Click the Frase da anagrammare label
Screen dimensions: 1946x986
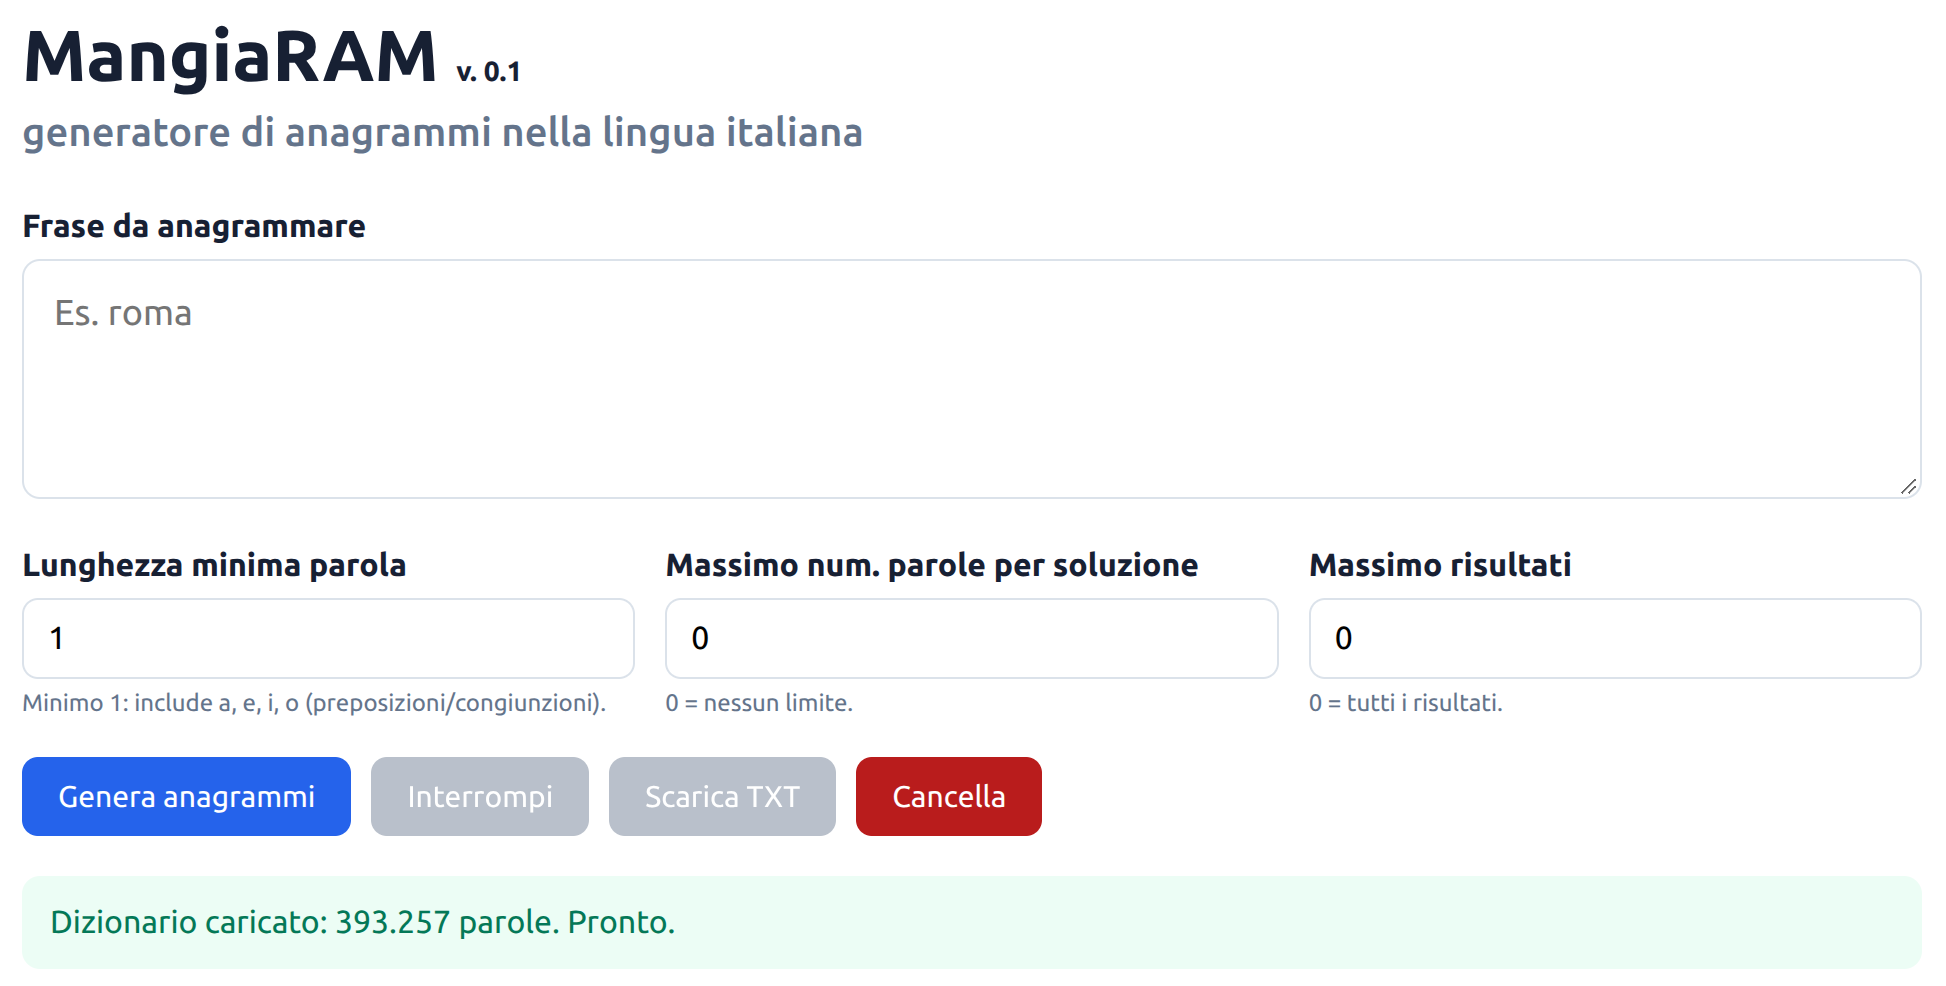(194, 226)
